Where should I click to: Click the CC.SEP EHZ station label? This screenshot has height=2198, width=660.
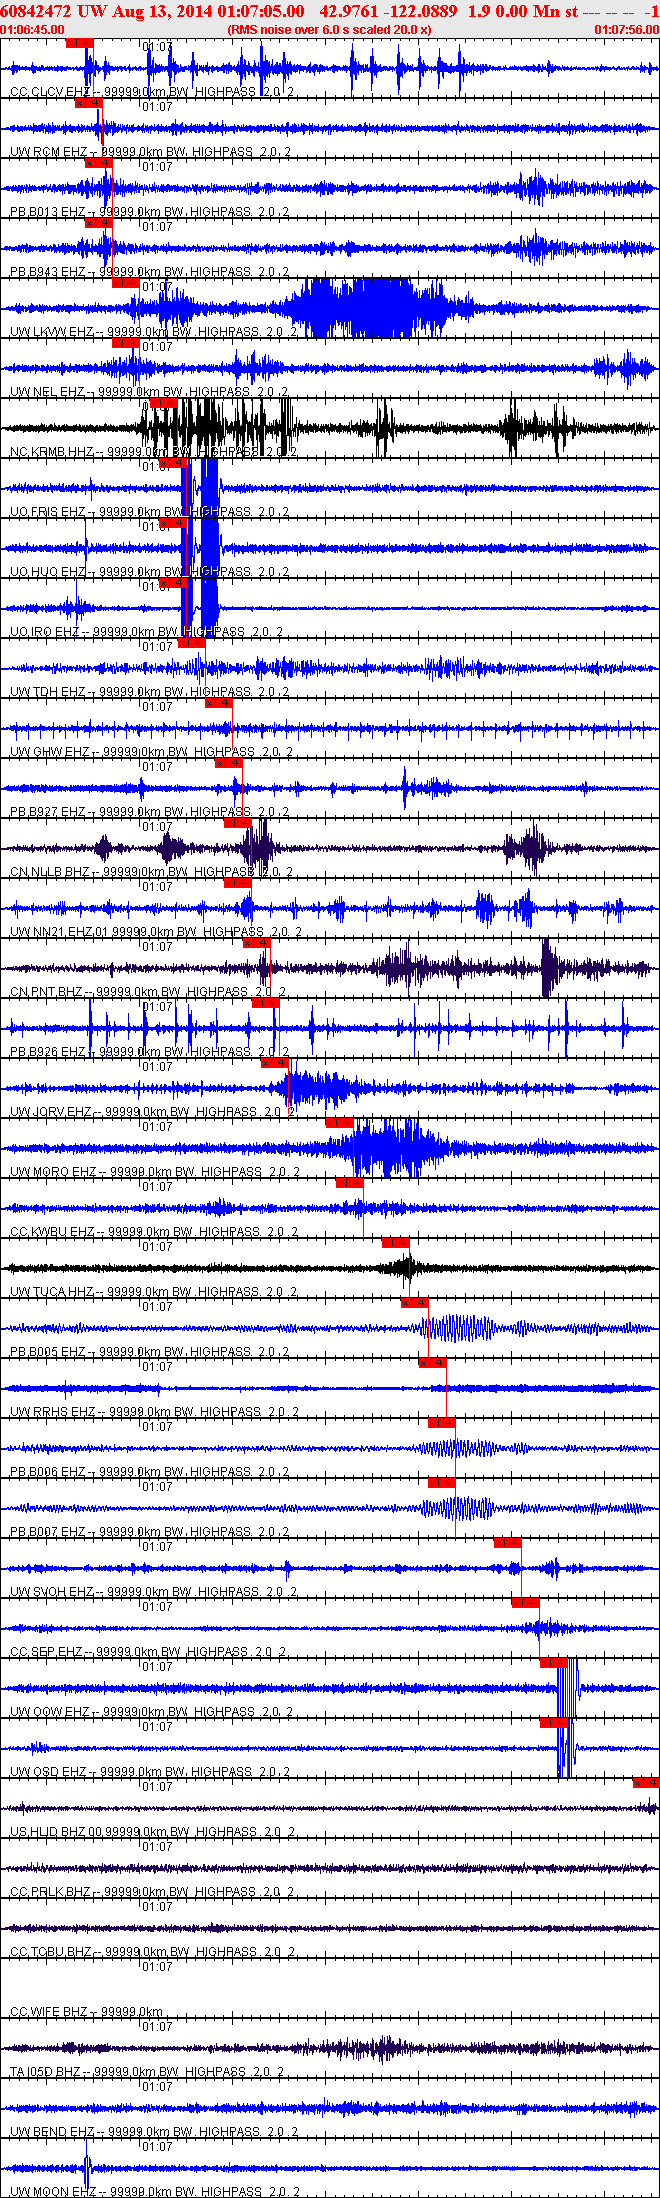[46, 1652]
